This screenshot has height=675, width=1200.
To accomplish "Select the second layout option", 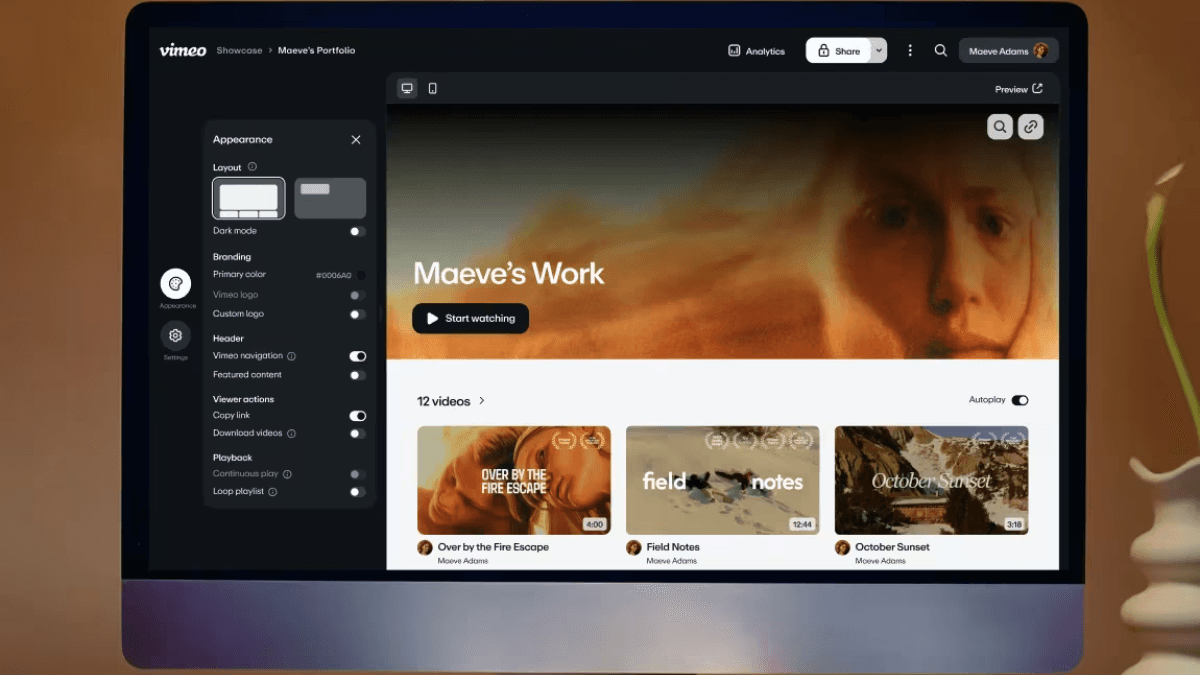I will tap(330, 198).
